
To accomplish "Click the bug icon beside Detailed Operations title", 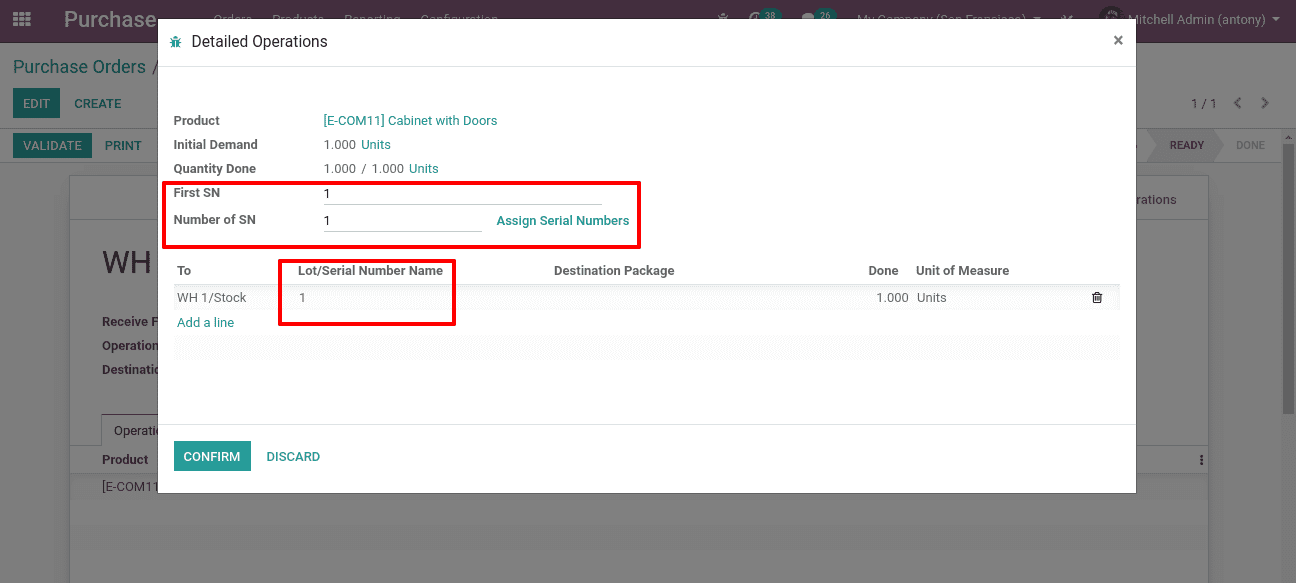I will pyautogui.click(x=176, y=42).
